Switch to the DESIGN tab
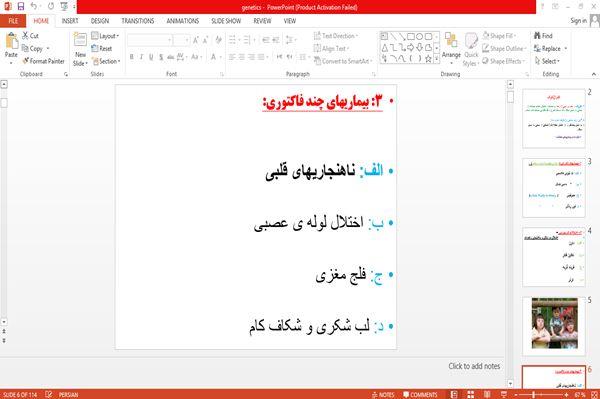 click(100, 21)
